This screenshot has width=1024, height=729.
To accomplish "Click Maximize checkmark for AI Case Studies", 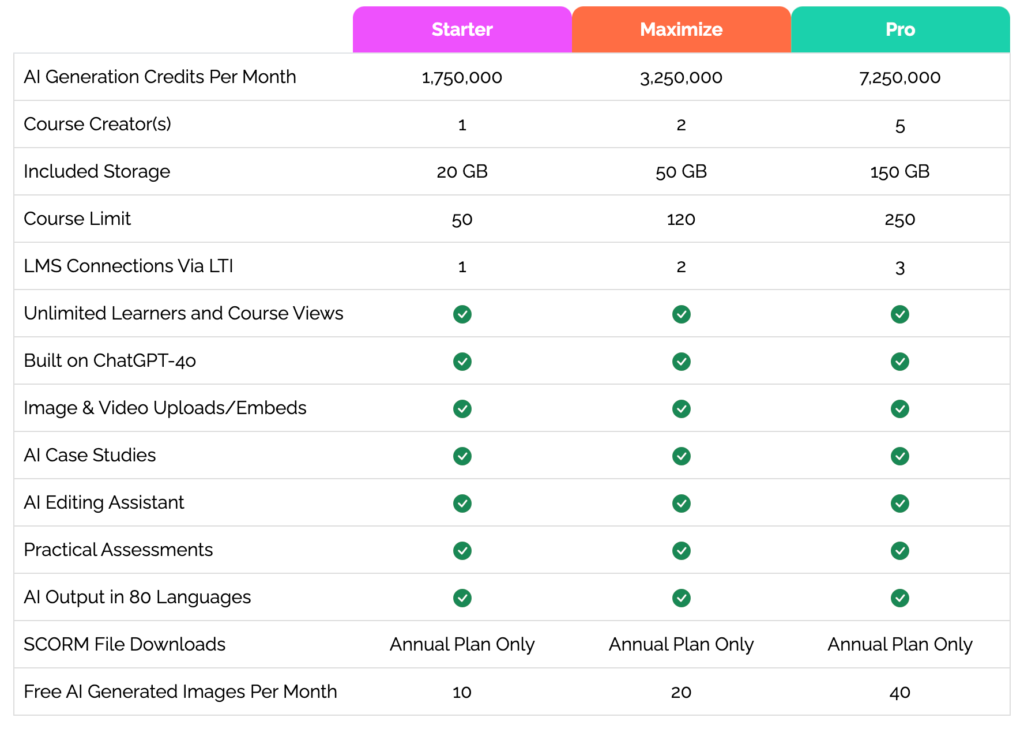I will tap(681, 456).
